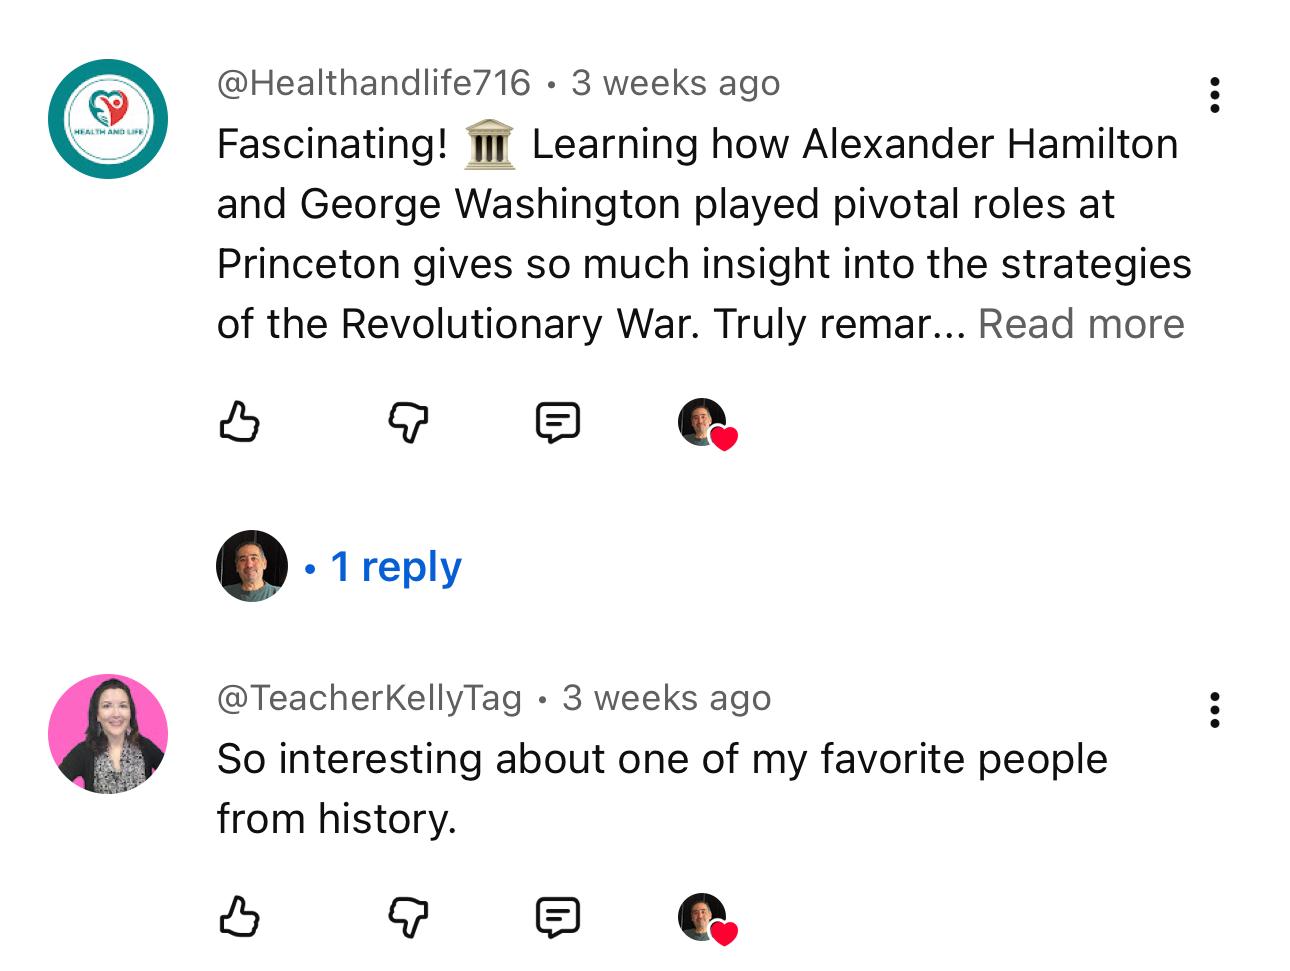Like the Healthandlife716 comment
Image resolution: width=1290 pixels, height=971 pixels.
(x=239, y=422)
